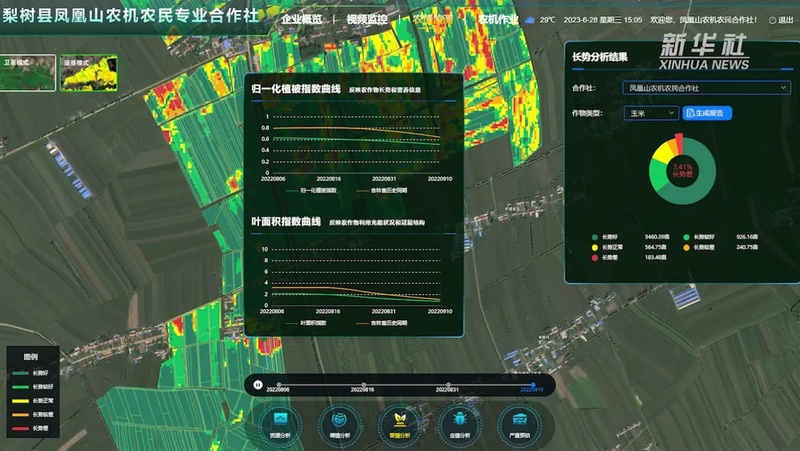
Task: Click the 生成报告 button
Action: (x=707, y=113)
